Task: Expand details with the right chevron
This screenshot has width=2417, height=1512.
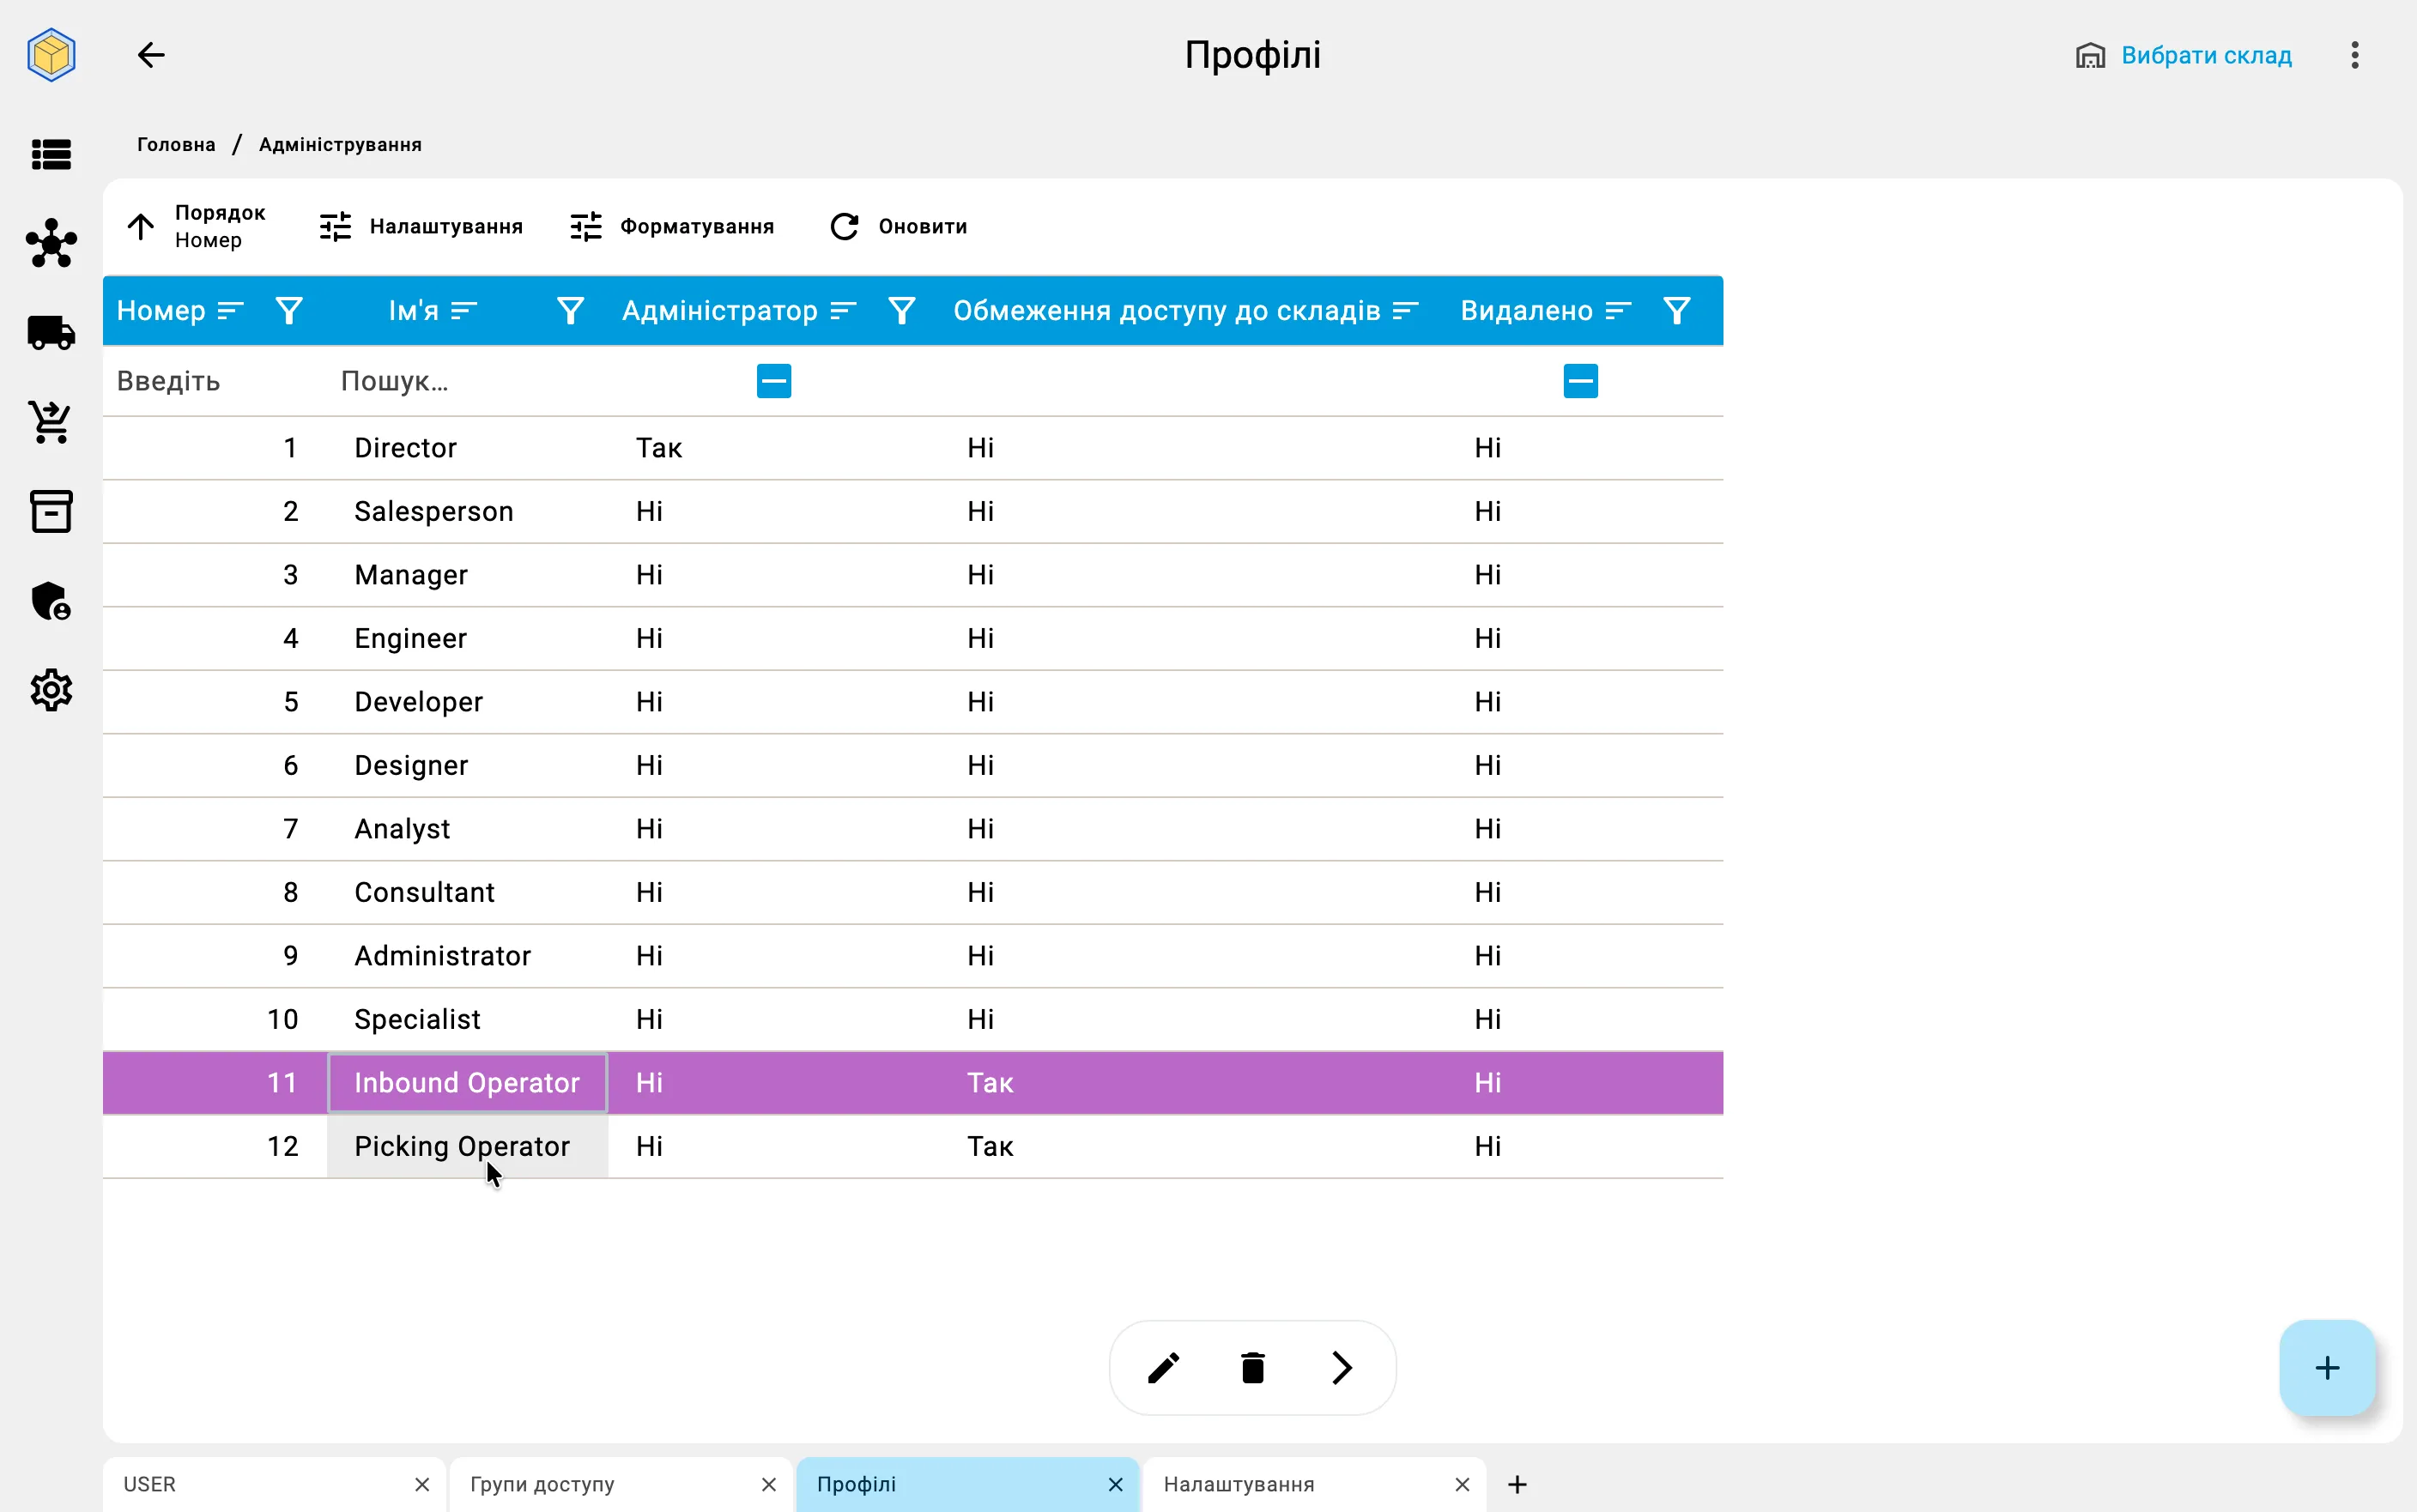Action: tap(1342, 1367)
